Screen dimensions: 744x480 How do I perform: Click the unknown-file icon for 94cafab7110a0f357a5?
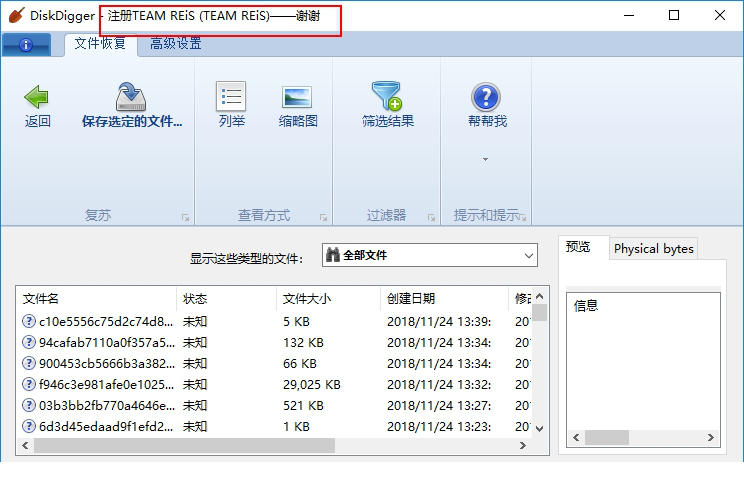(x=29, y=342)
